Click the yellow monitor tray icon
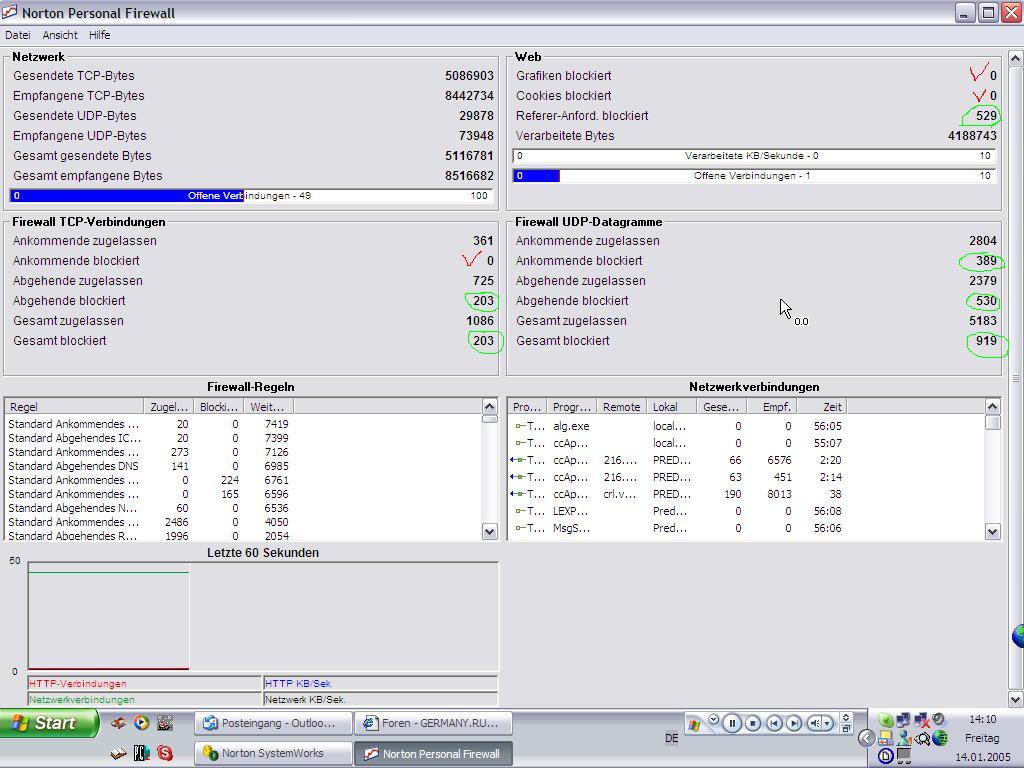This screenshot has height=768, width=1024. pos(886,739)
